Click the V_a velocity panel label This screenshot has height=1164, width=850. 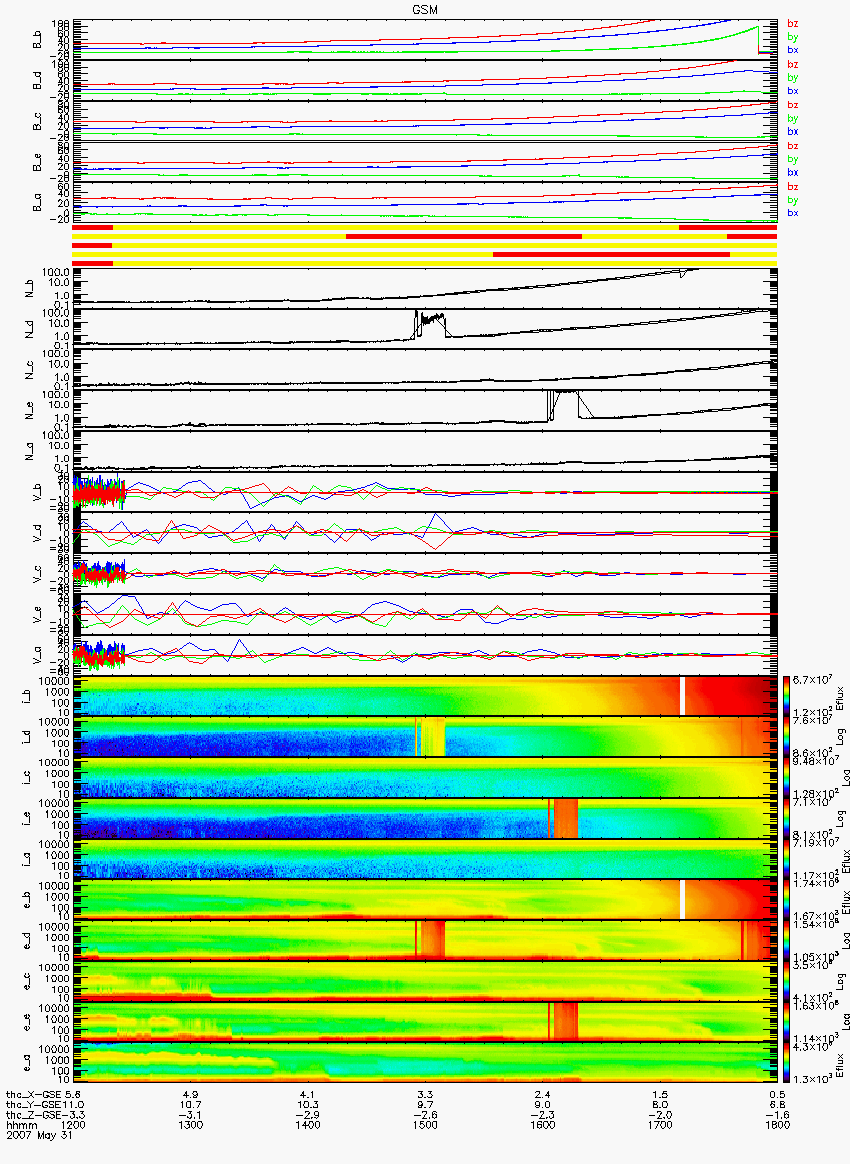[x=36, y=655]
